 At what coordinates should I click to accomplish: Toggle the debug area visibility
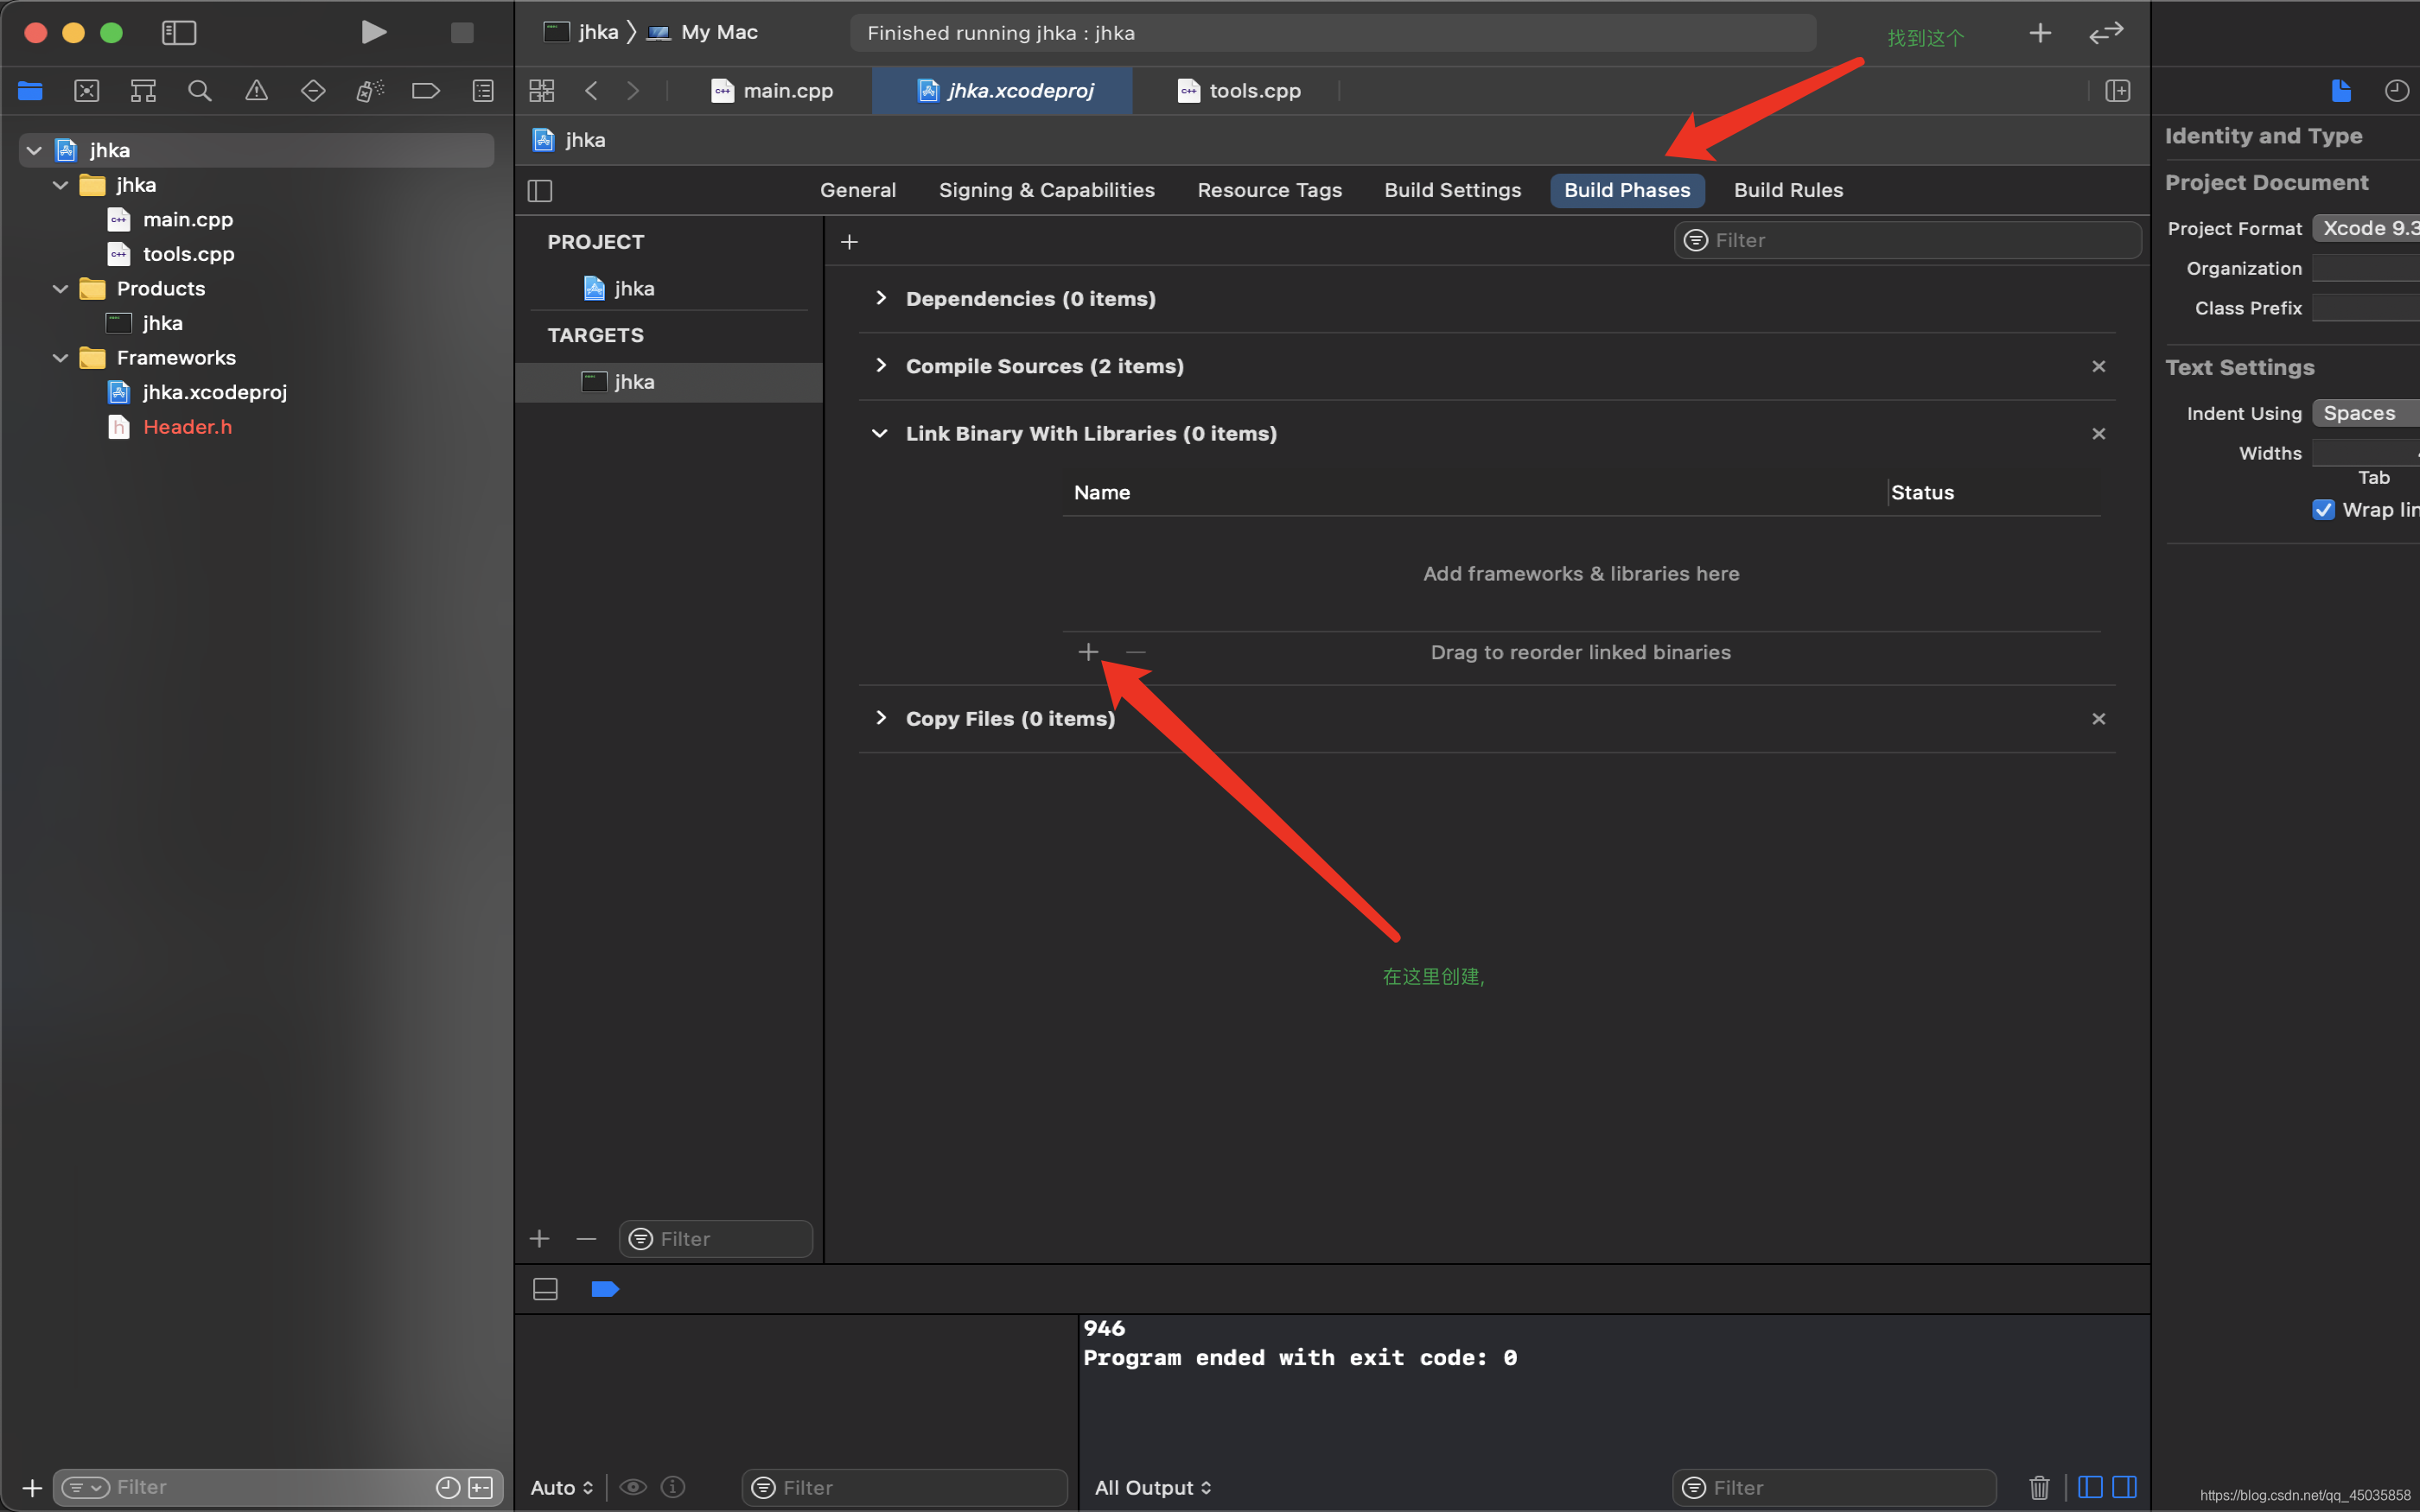(x=546, y=1289)
